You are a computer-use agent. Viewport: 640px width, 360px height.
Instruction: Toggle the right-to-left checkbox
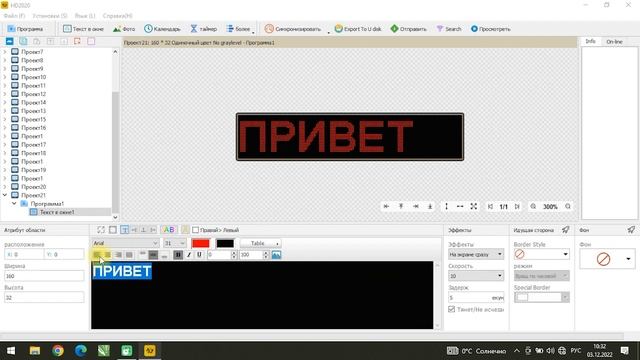[x=196, y=230]
